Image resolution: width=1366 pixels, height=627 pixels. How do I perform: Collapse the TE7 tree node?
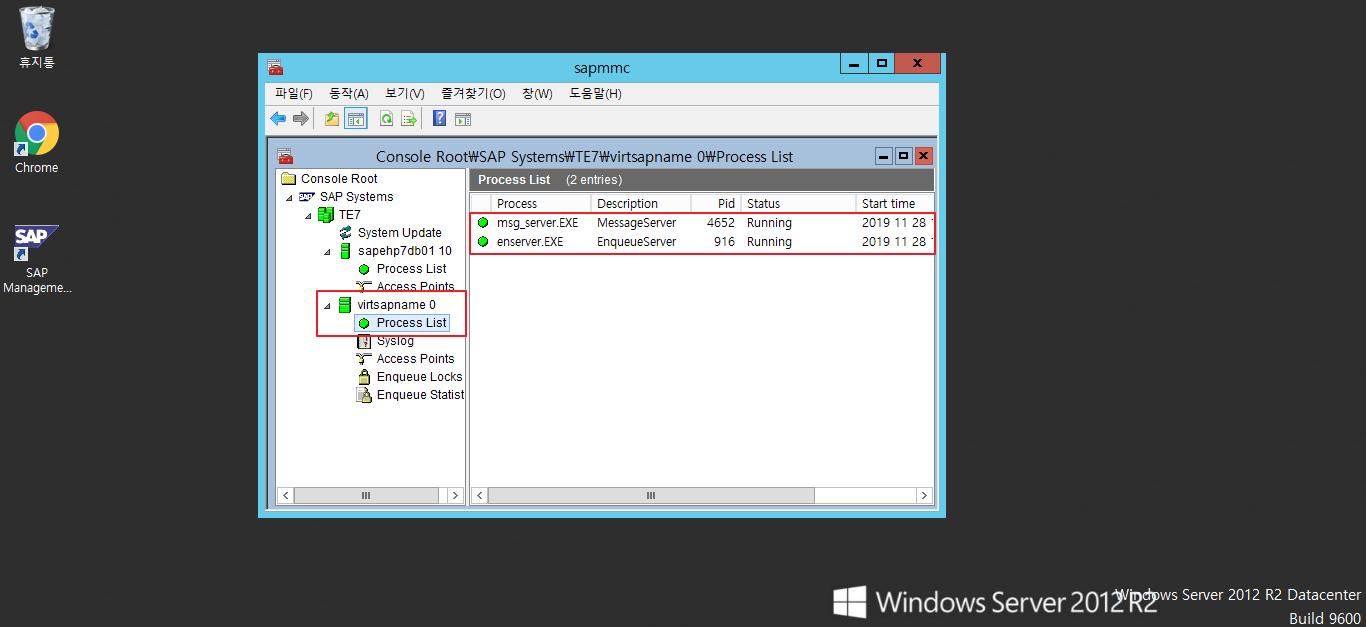(x=308, y=216)
